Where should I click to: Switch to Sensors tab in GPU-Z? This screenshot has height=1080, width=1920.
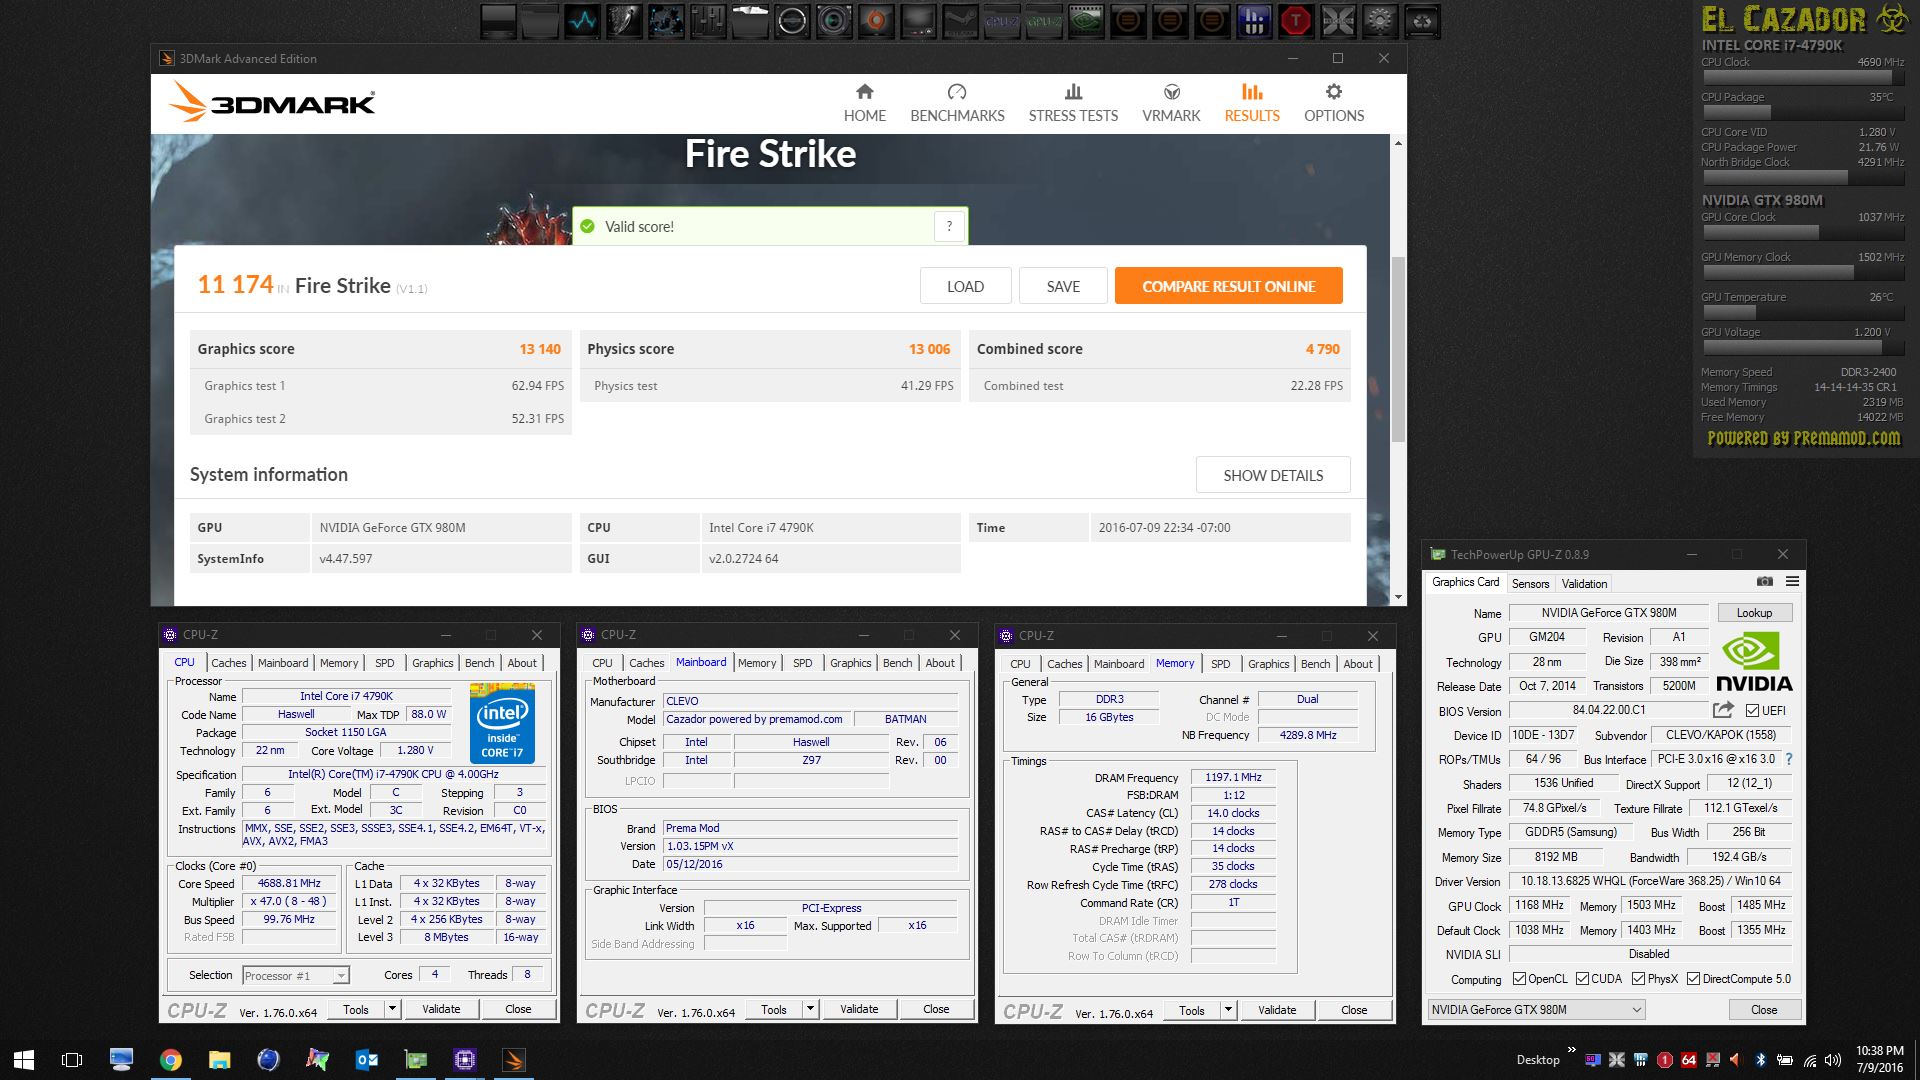[x=1530, y=584]
